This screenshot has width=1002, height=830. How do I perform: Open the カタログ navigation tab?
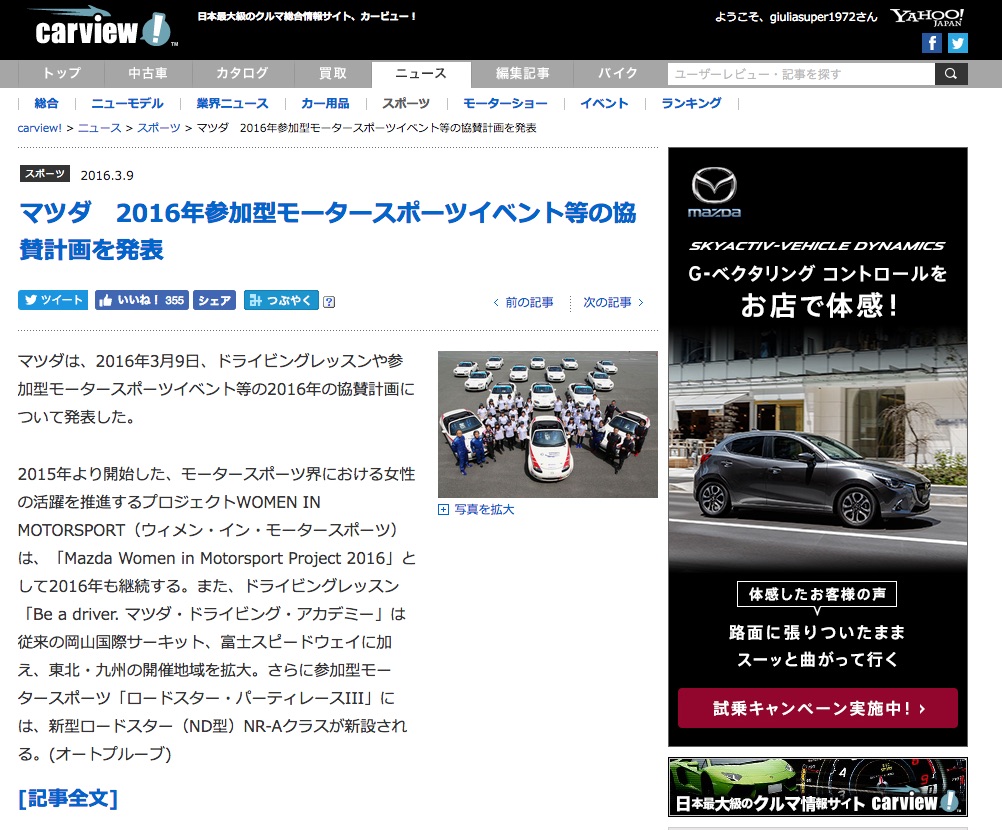coord(242,73)
